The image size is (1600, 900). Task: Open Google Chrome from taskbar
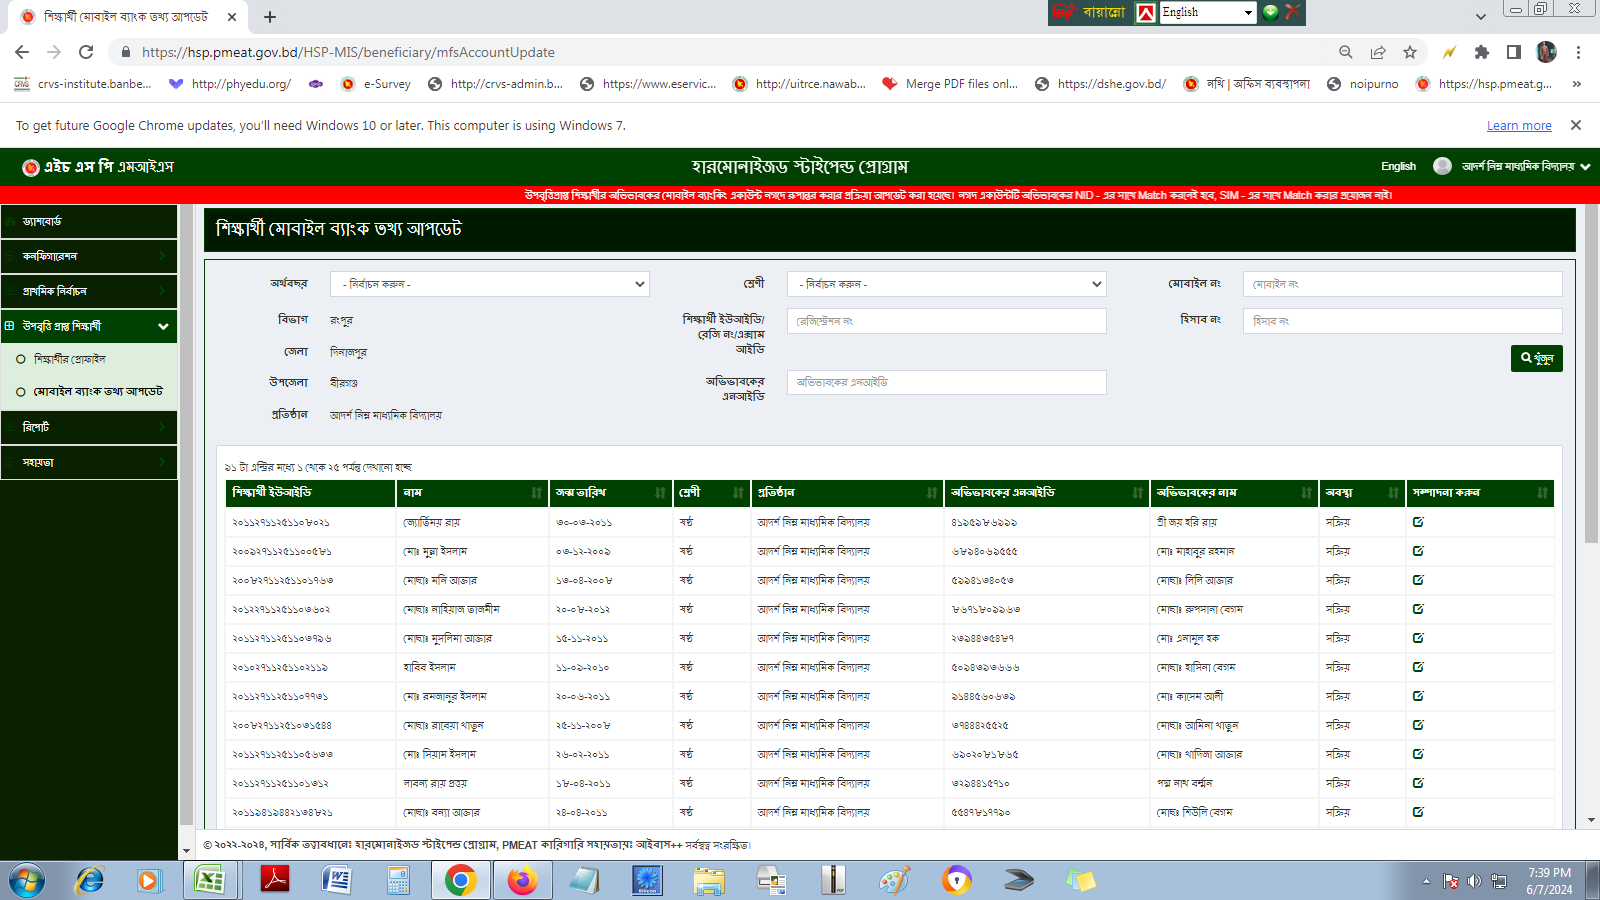460,880
